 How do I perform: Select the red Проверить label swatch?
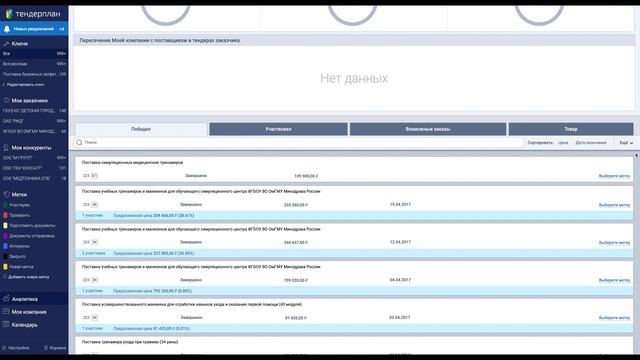point(5,215)
